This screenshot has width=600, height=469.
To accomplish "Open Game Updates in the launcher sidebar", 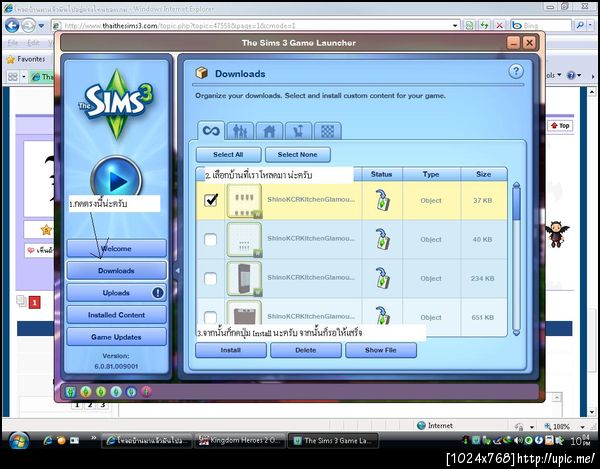I will click(117, 337).
